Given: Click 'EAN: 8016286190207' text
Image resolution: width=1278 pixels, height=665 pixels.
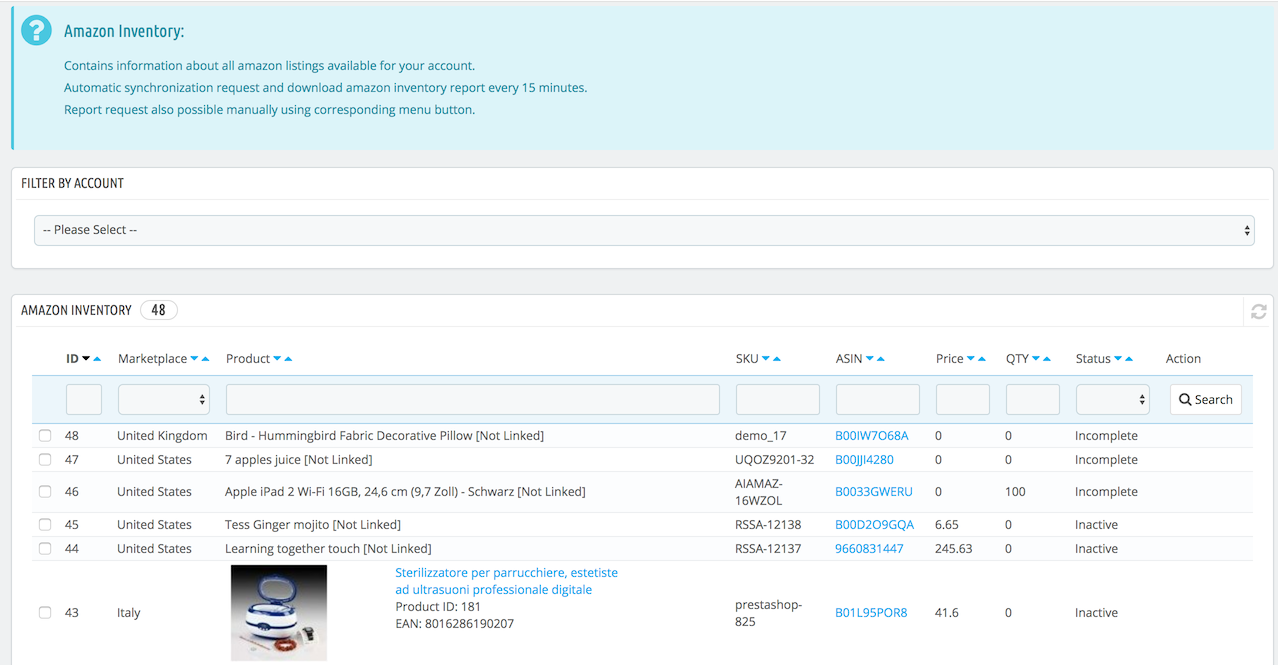Looking at the screenshot, I should point(454,624).
